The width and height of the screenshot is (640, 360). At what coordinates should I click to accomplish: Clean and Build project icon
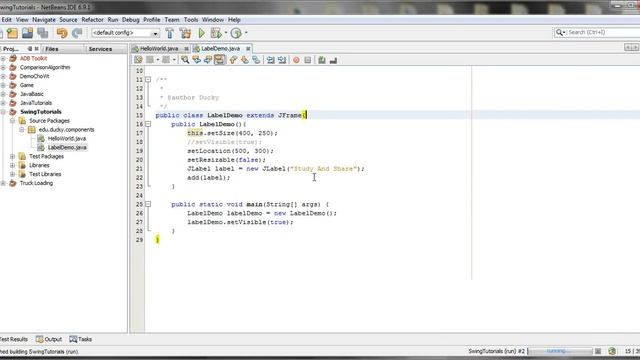(x=185, y=33)
